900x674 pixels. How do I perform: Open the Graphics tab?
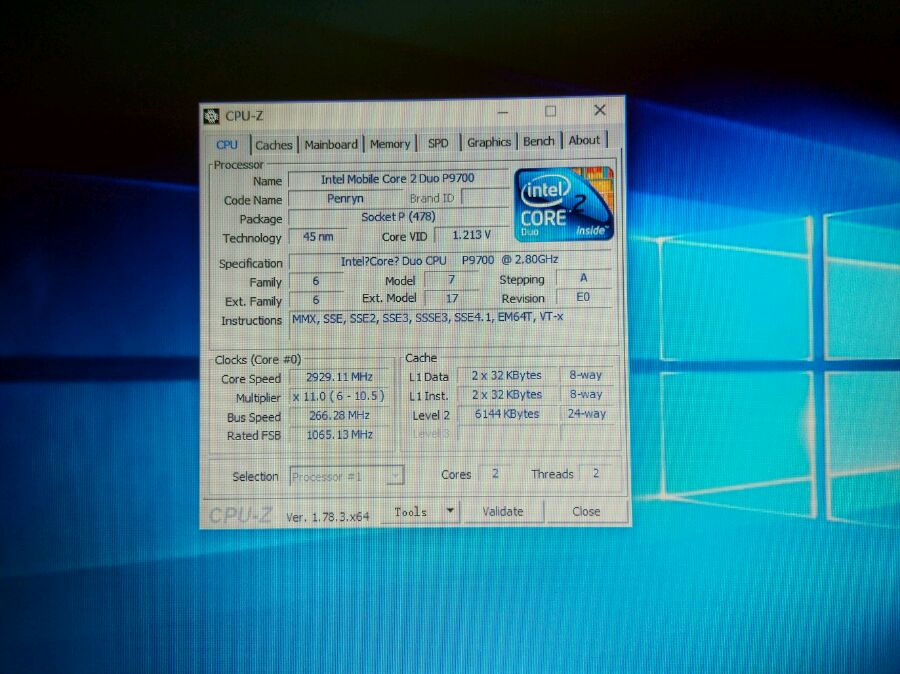pyautogui.click(x=488, y=142)
